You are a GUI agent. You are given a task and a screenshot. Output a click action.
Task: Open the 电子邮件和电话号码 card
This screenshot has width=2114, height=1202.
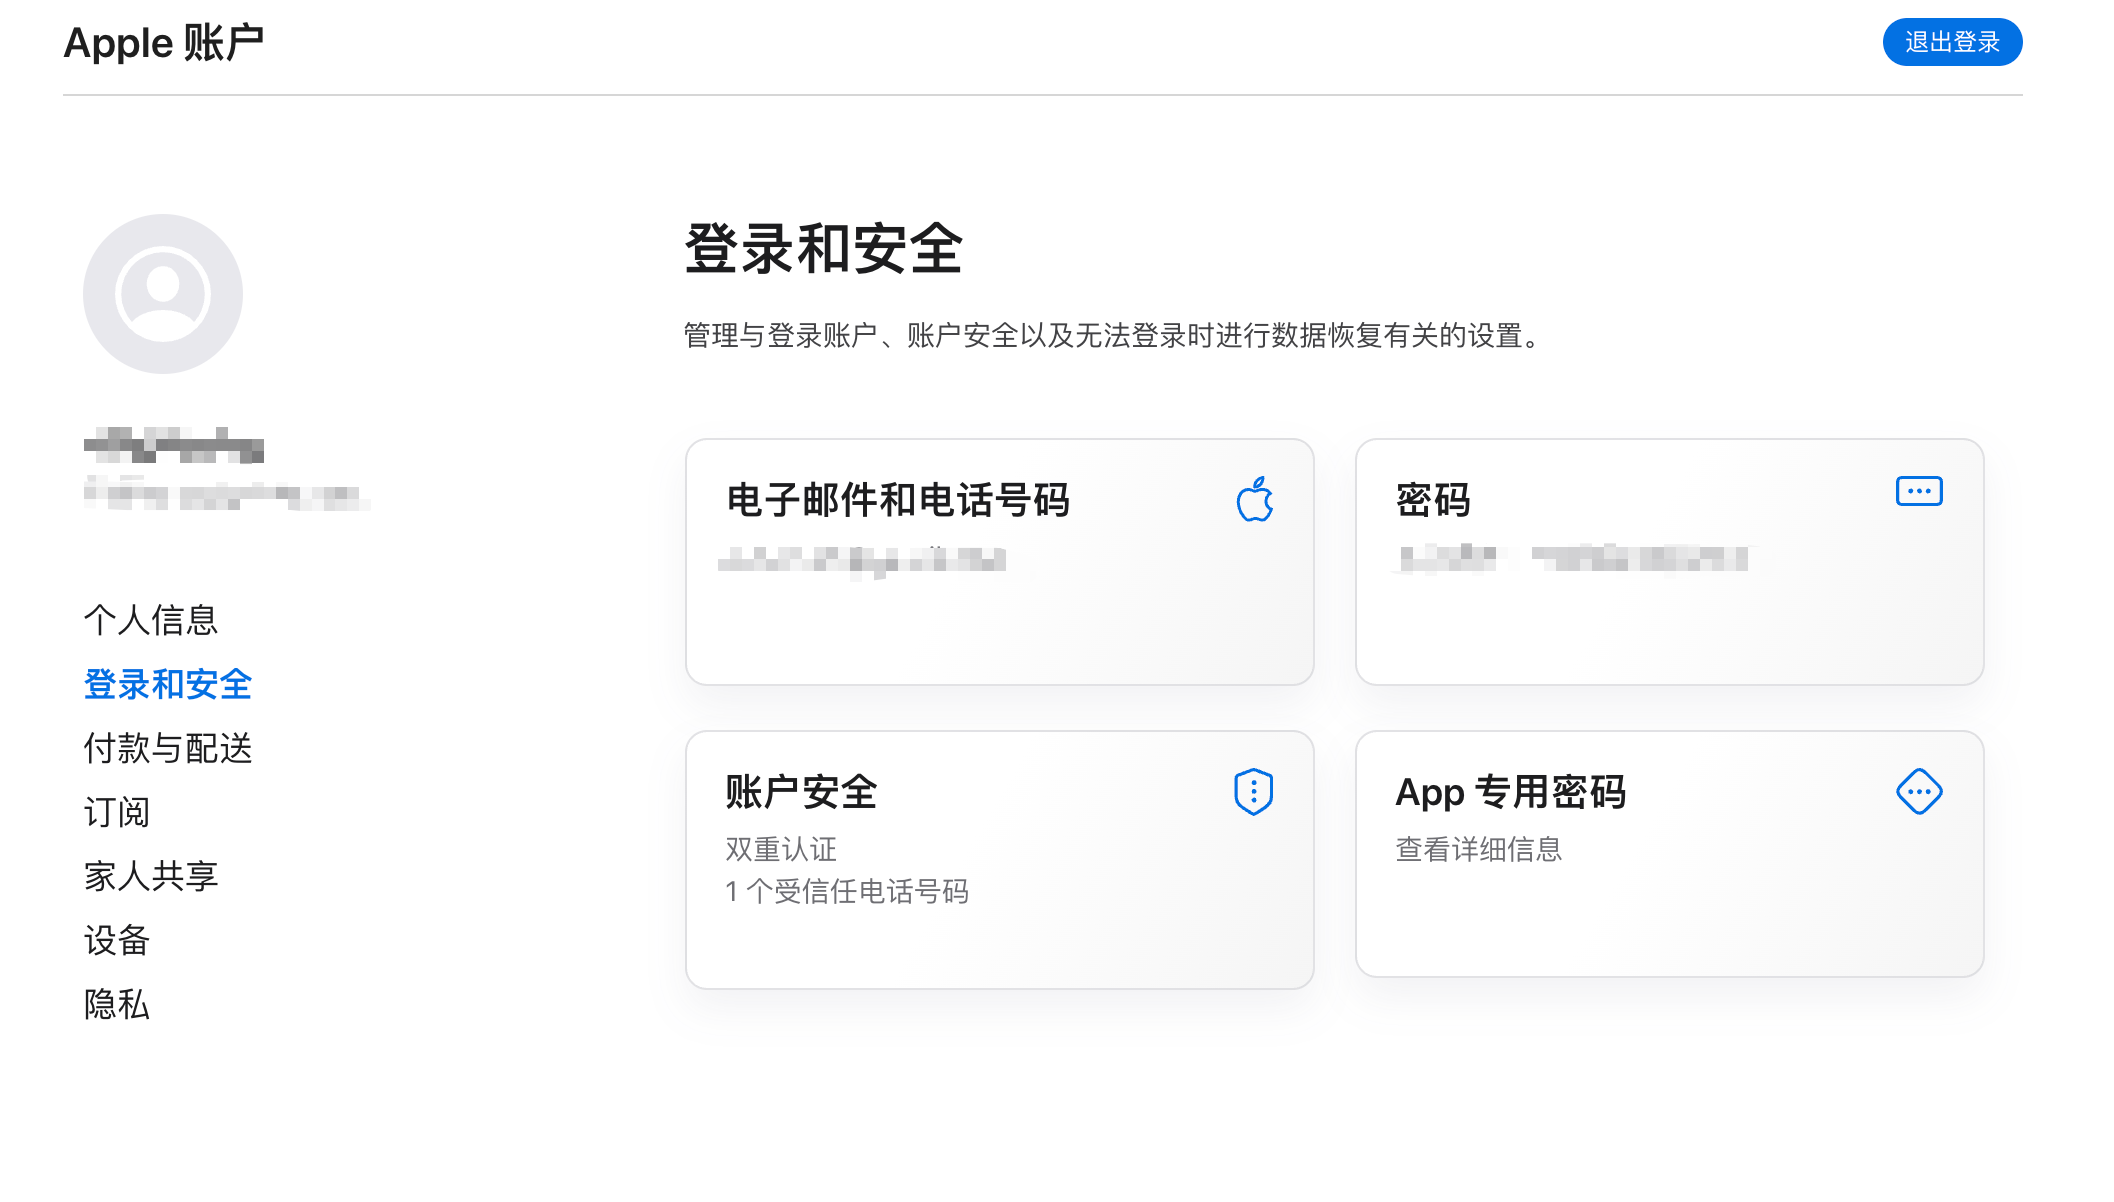tap(897, 500)
